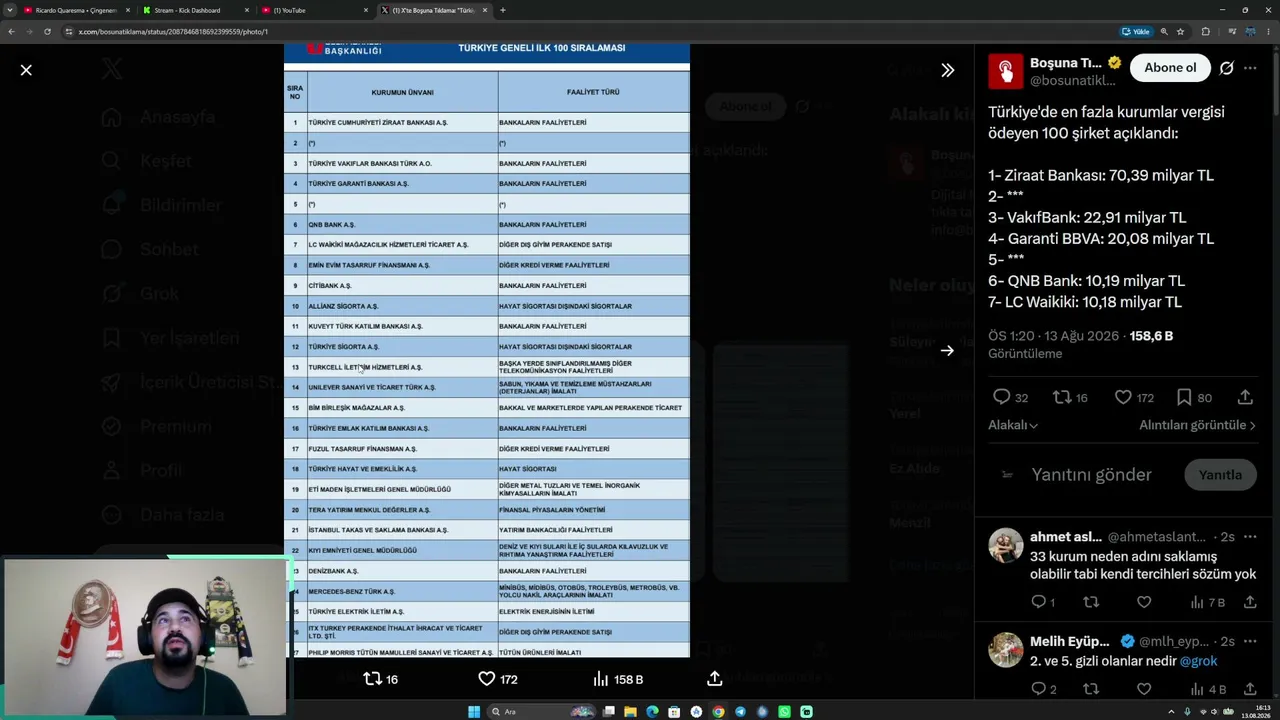The width and height of the screenshot is (1280, 720).
Task: Switch to Ricardo Quaresma YouTube tab
Action: (x=76, y=10)
